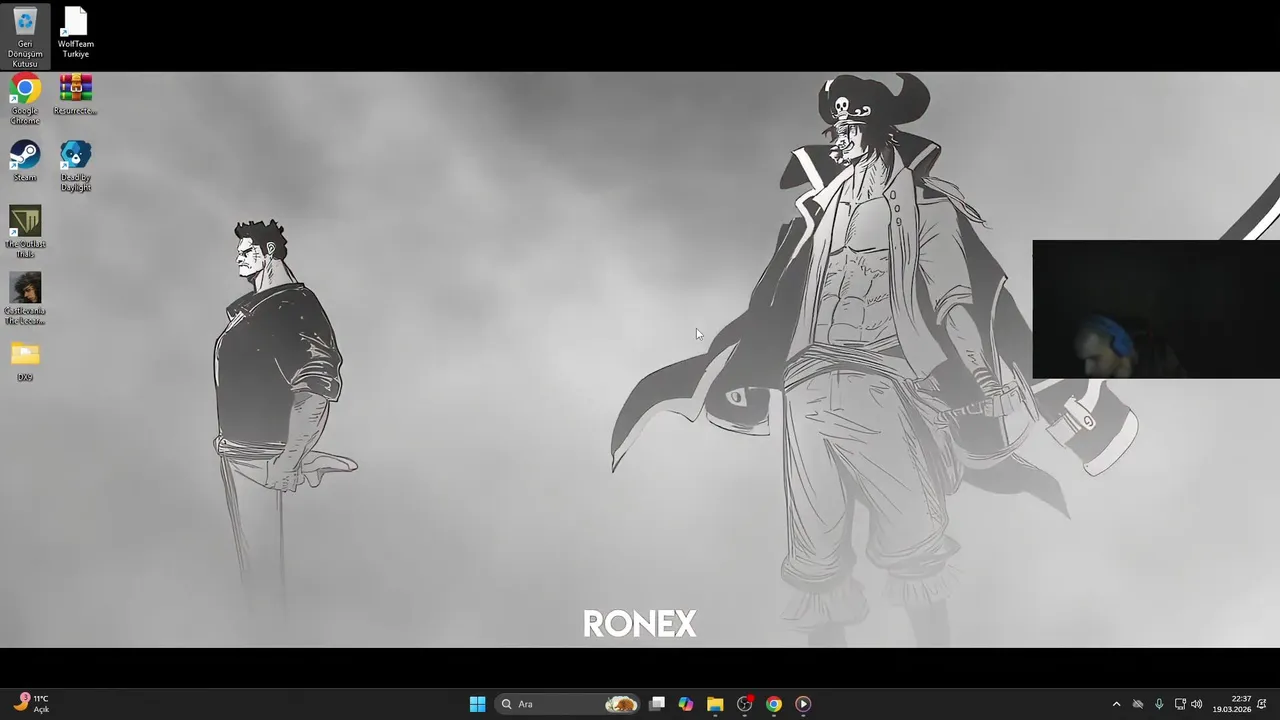Viewport: 1280px width, 720px height.
Task: Select The Outlast Trials shortcut
Action: click(25, 232)
